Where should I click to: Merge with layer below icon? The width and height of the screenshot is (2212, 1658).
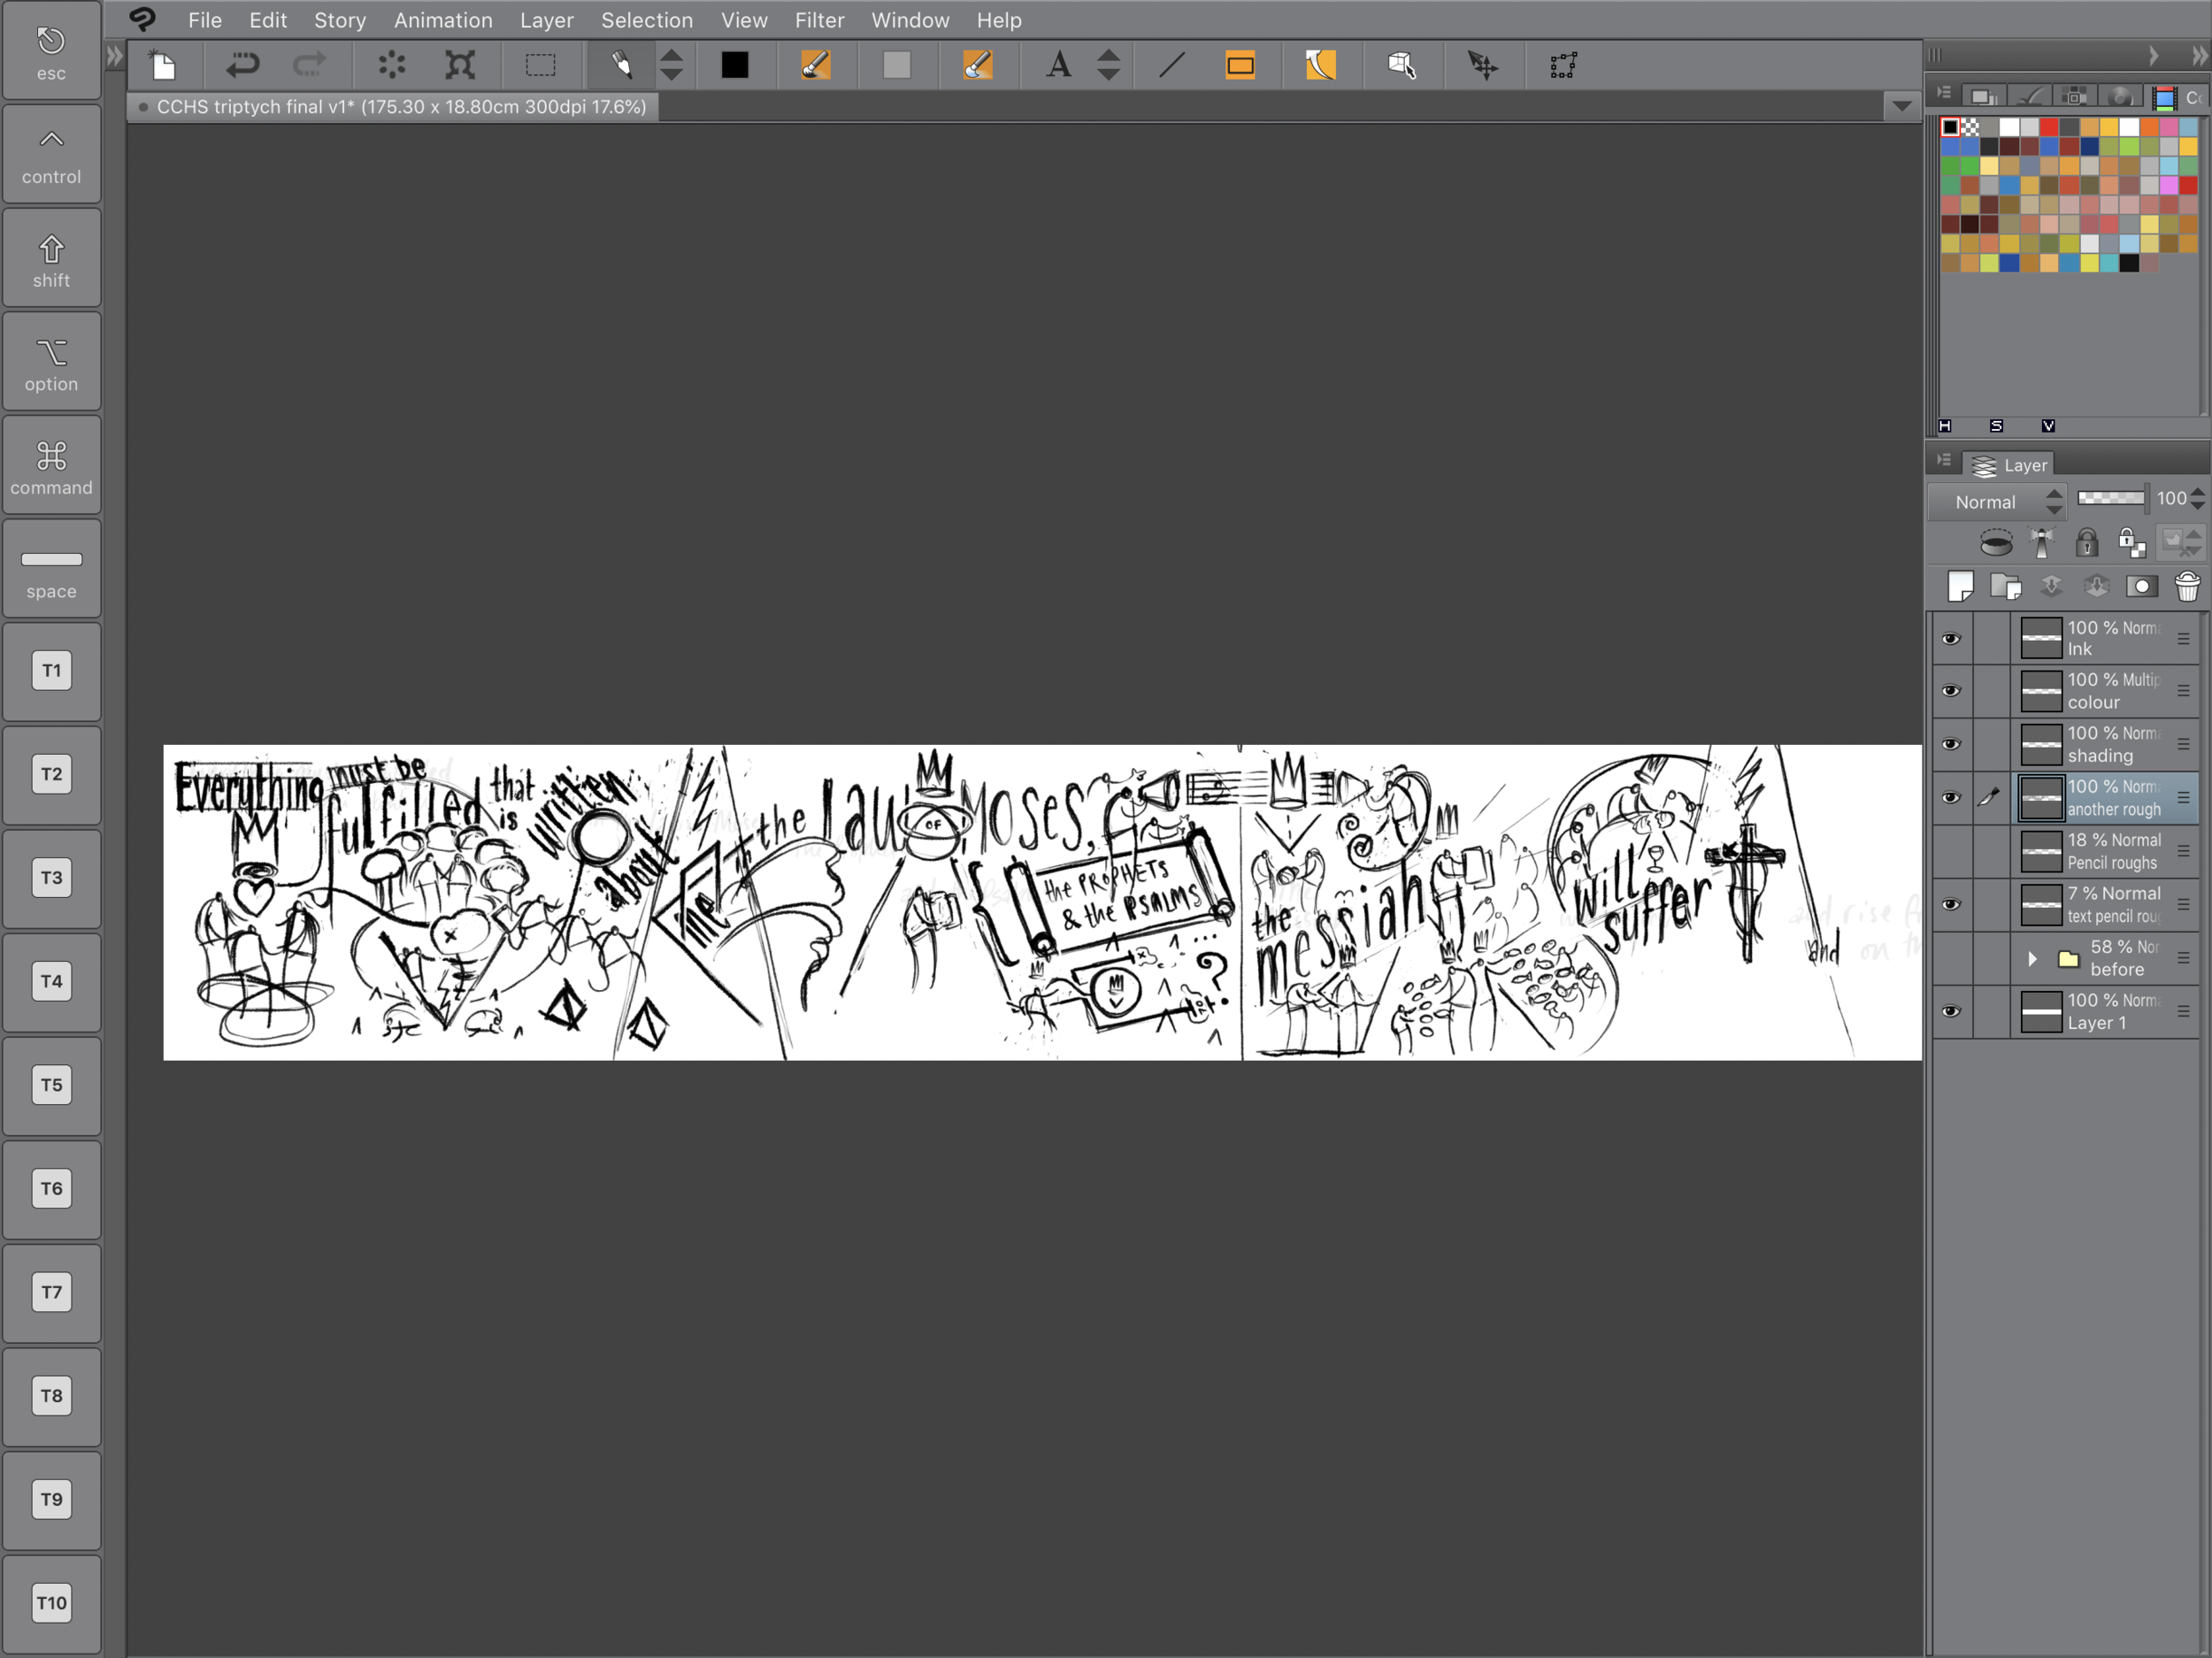pos(2097,587)
